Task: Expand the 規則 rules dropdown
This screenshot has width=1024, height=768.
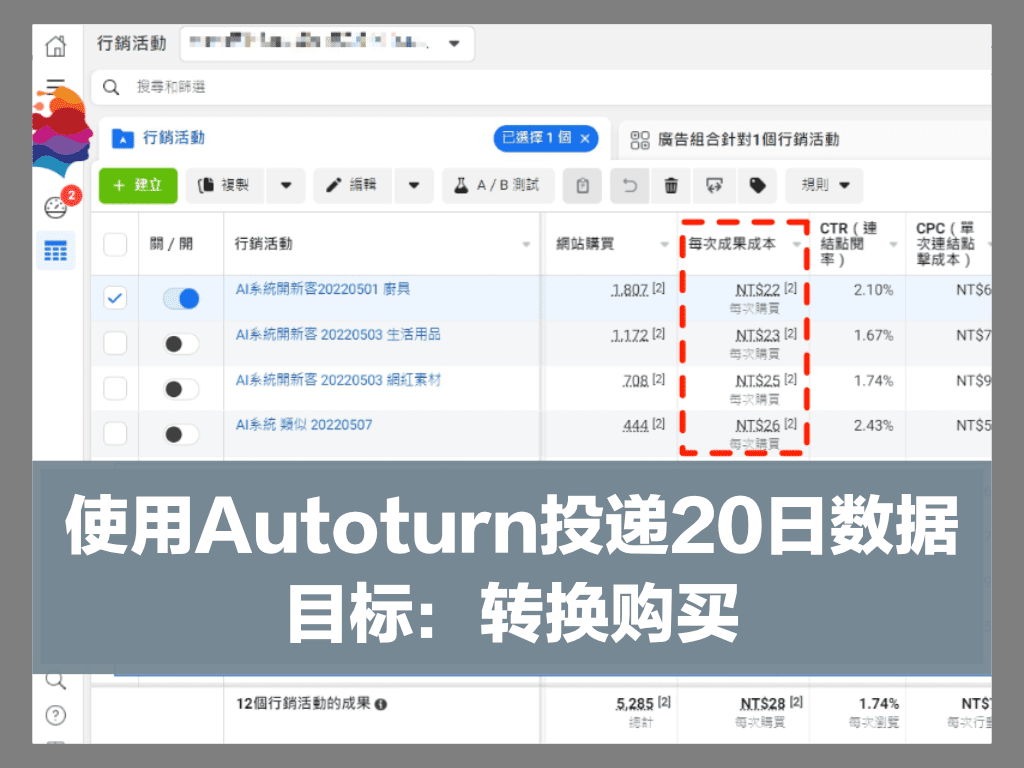Action: click(x=824, y=185)
